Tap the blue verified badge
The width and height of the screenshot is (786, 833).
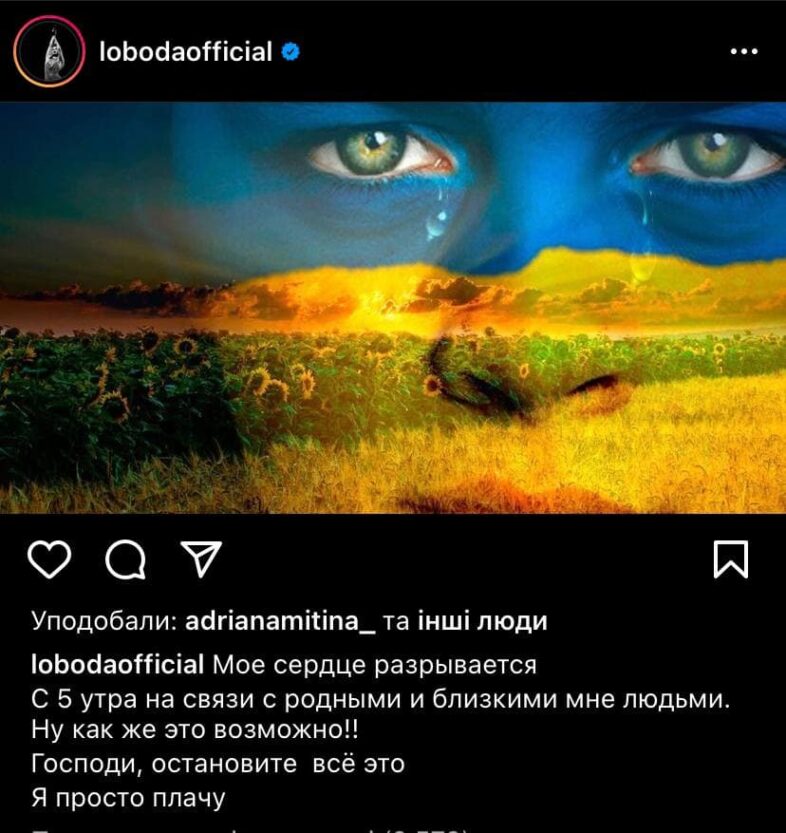click(x=291, y=52)
